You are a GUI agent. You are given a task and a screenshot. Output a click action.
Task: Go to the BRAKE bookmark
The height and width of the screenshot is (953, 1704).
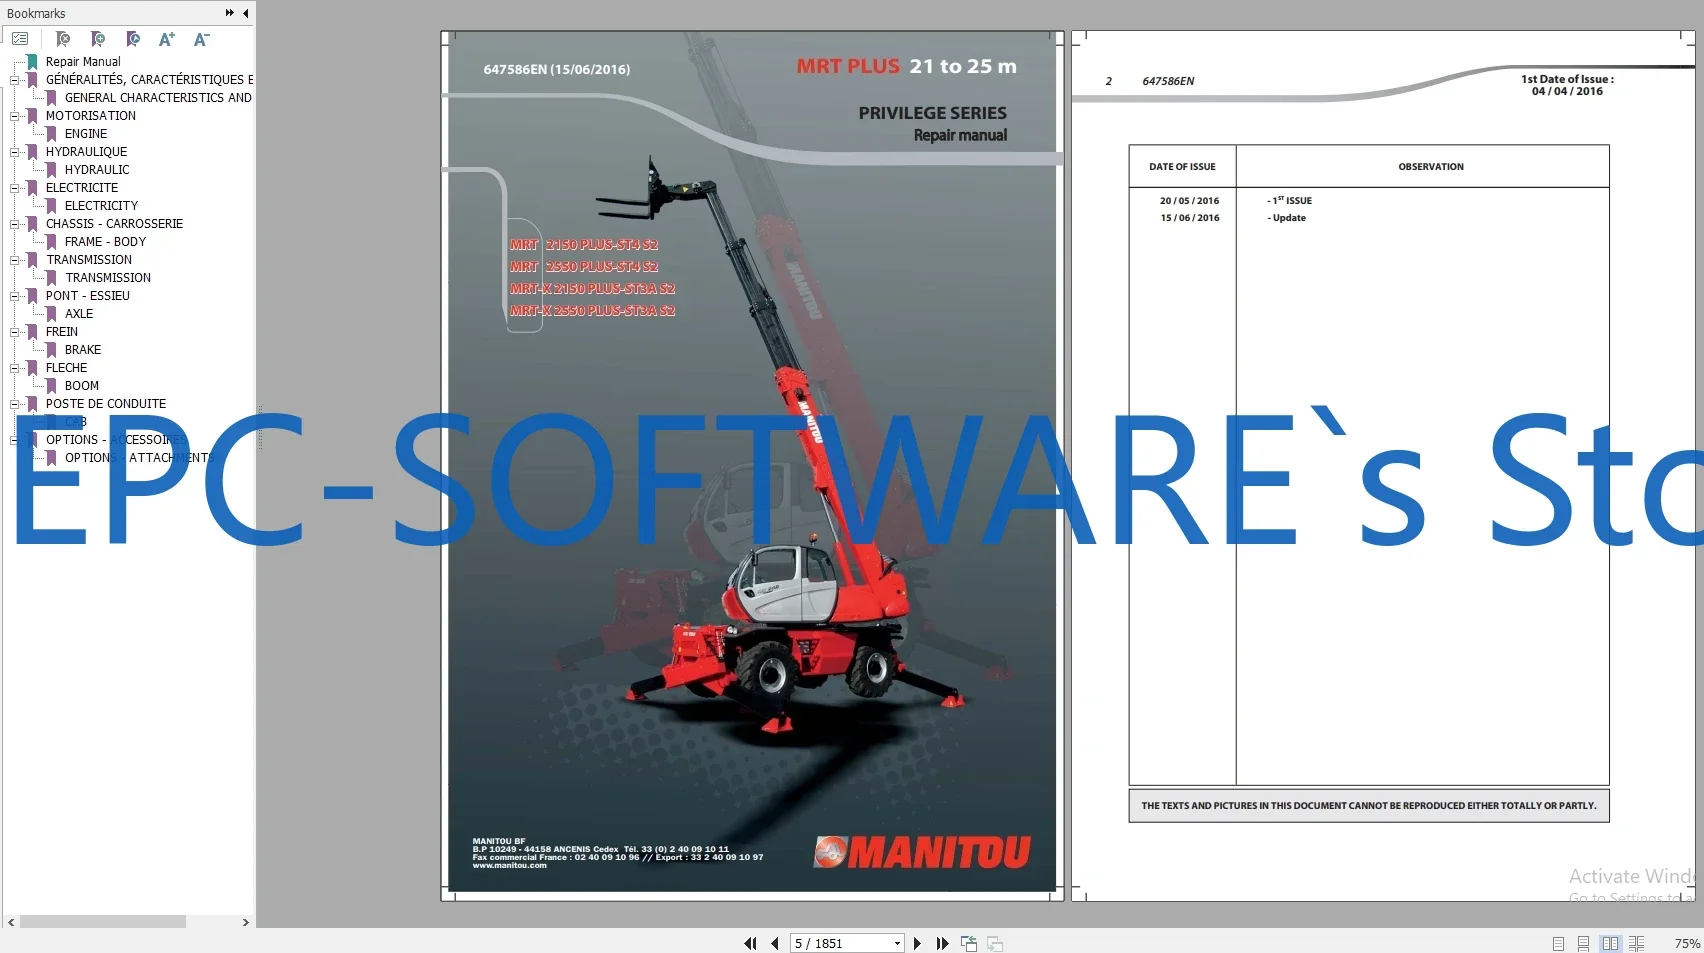pos(83,350)
